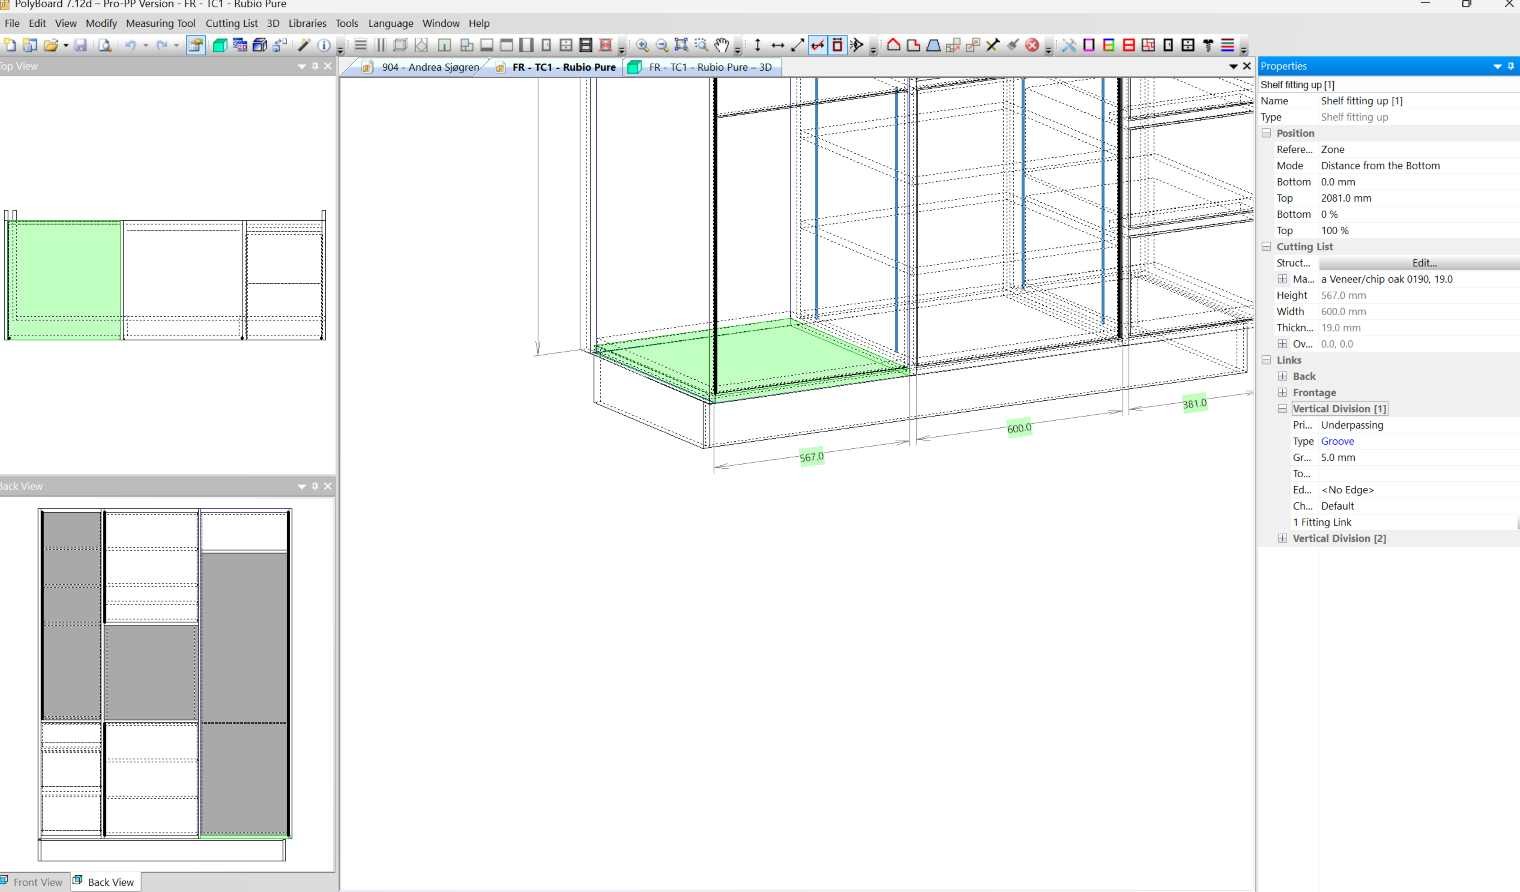Click the Undo arrow icon

tap(130, 45)
